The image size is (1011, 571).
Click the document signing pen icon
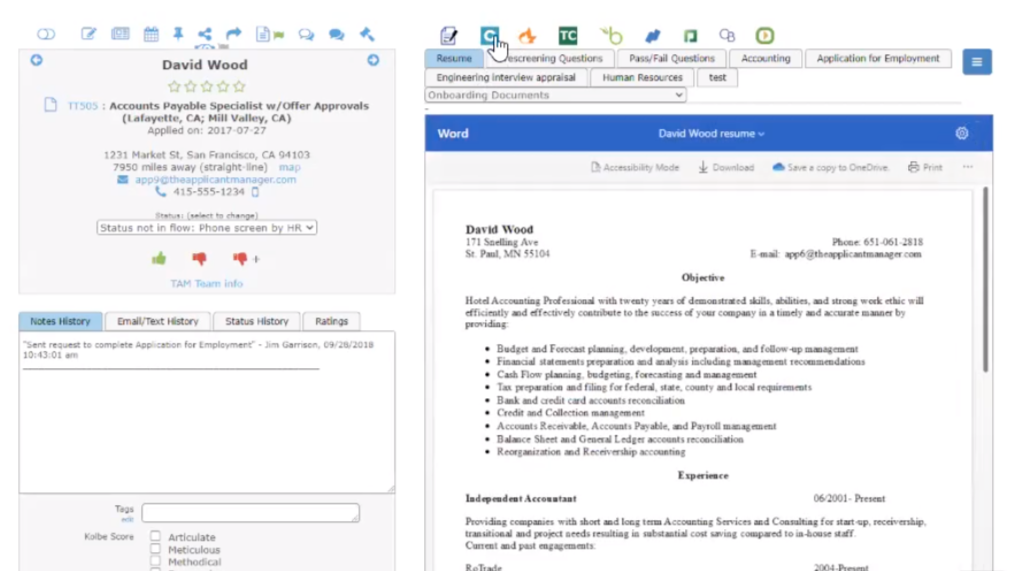click(x=449, y=35)
